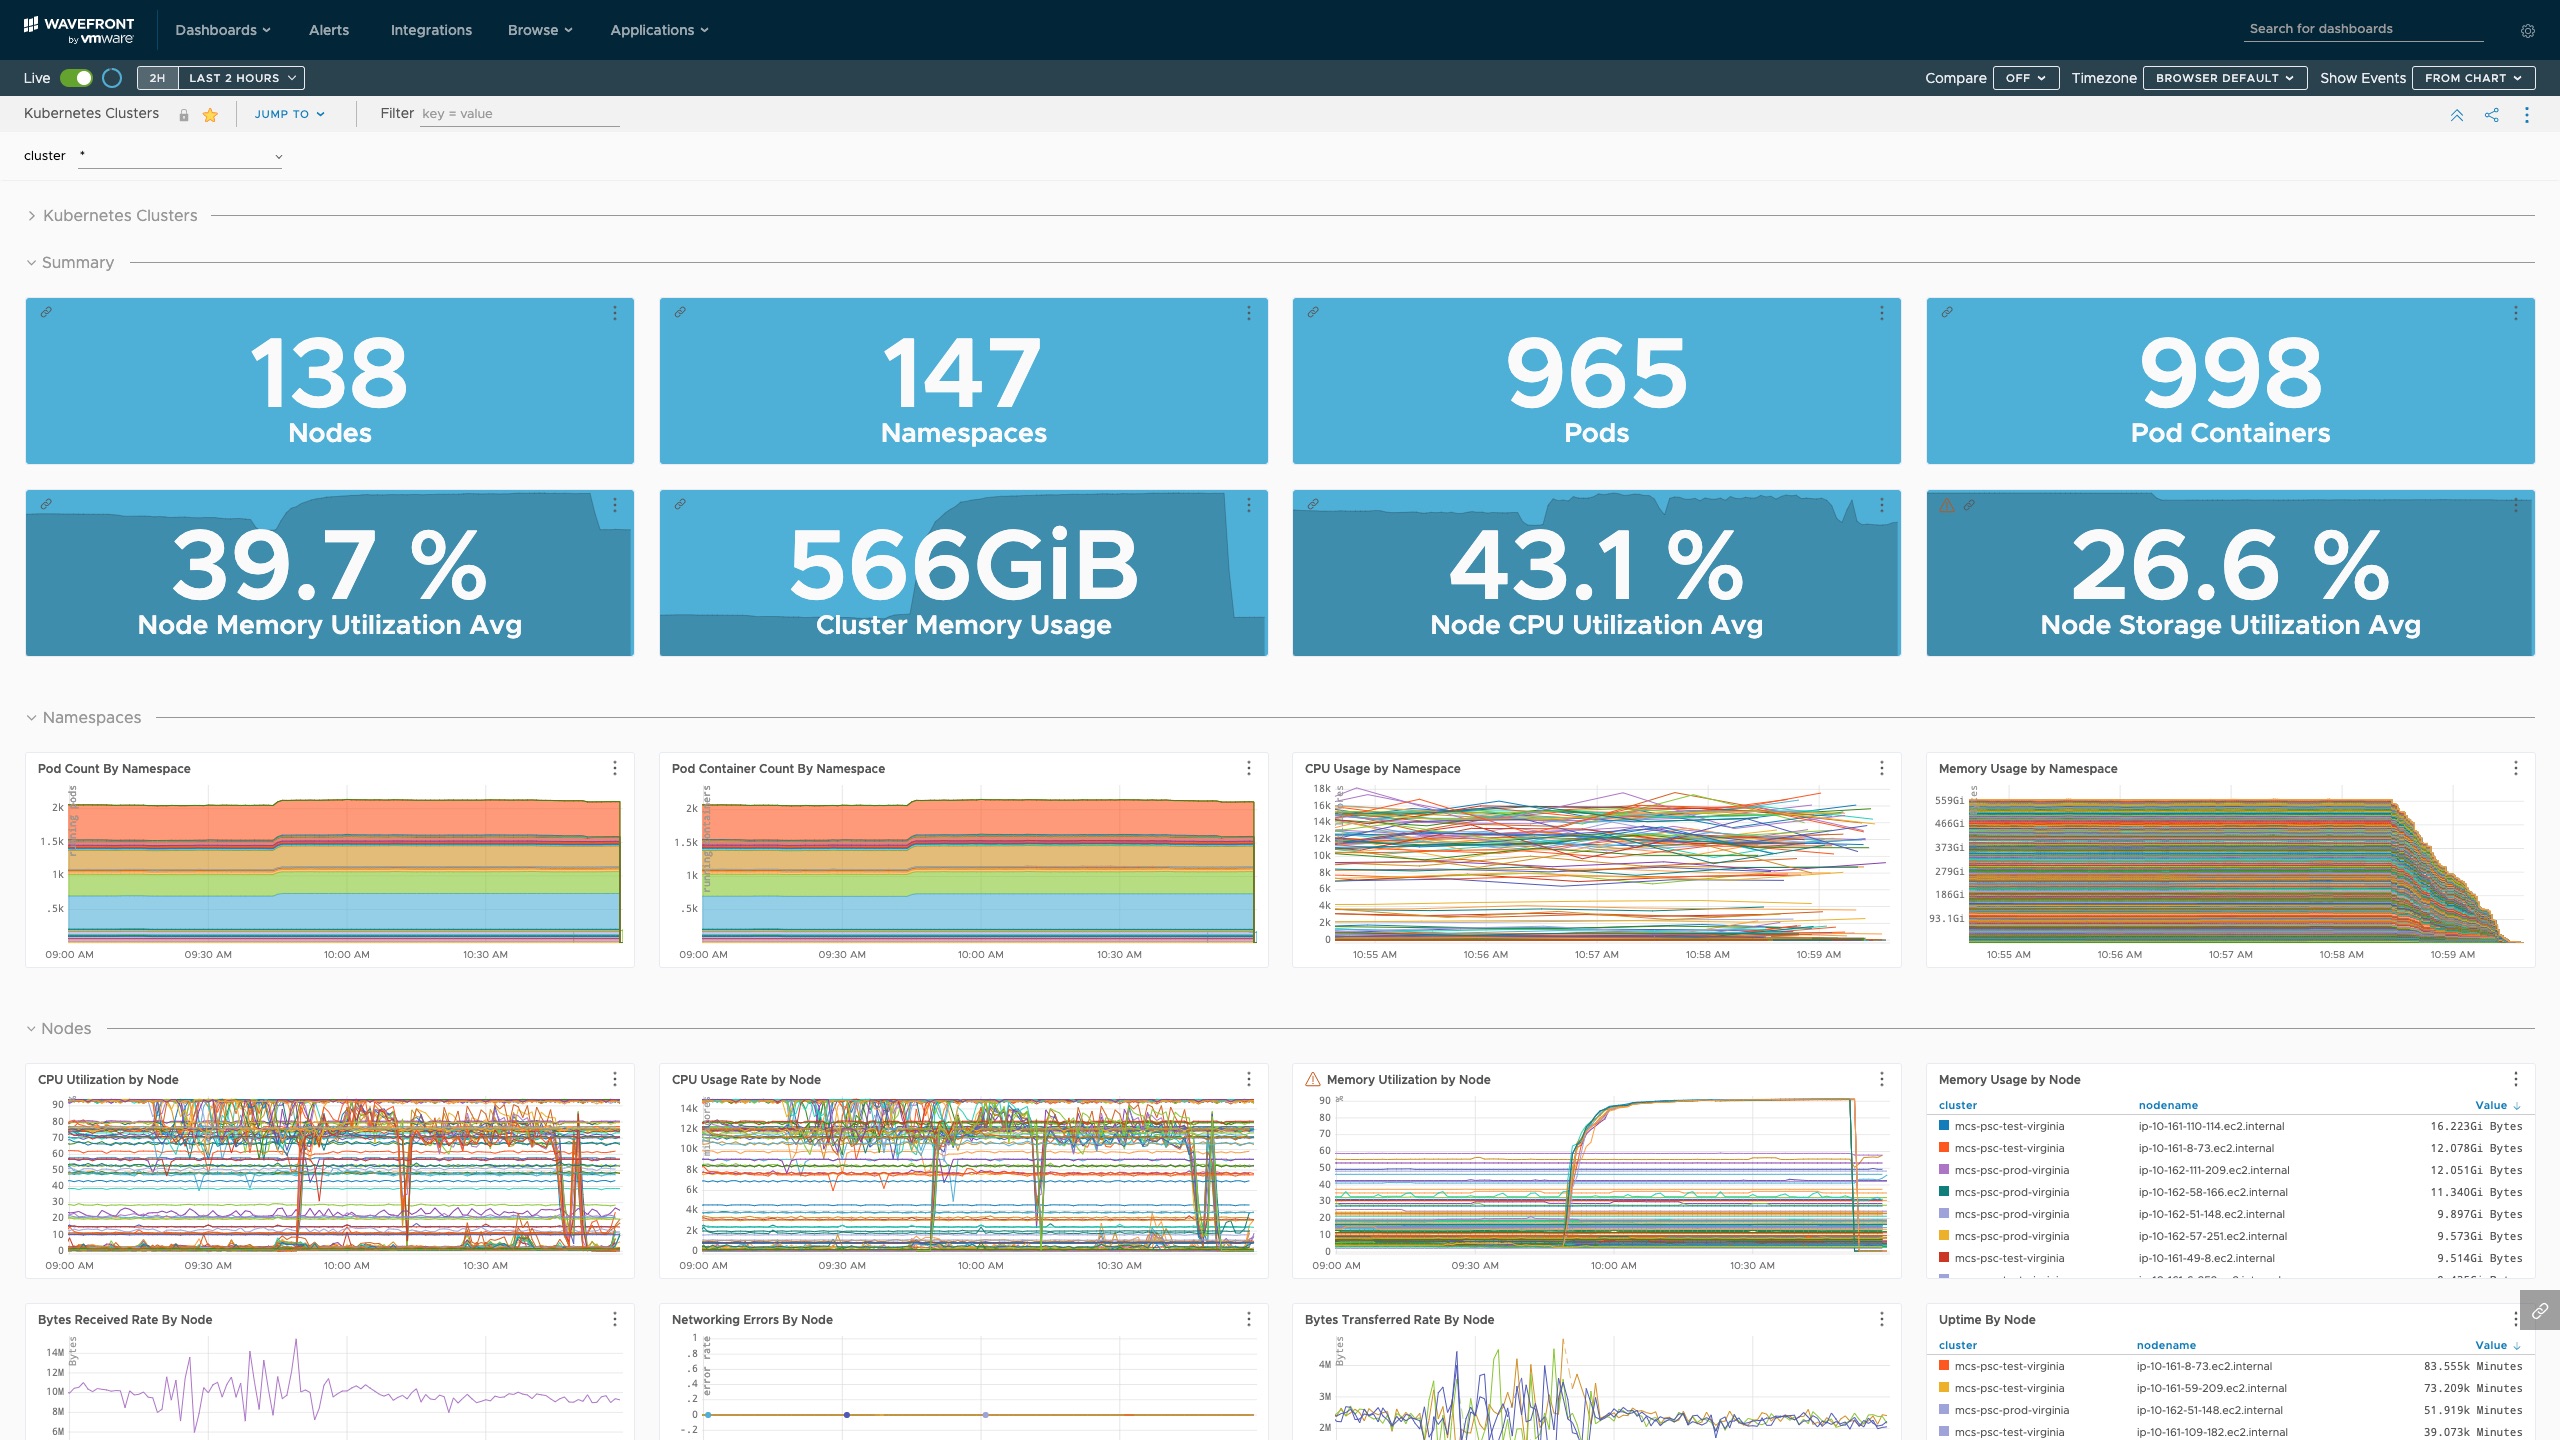Click in the Filter key = value field

tap(520, 114)
